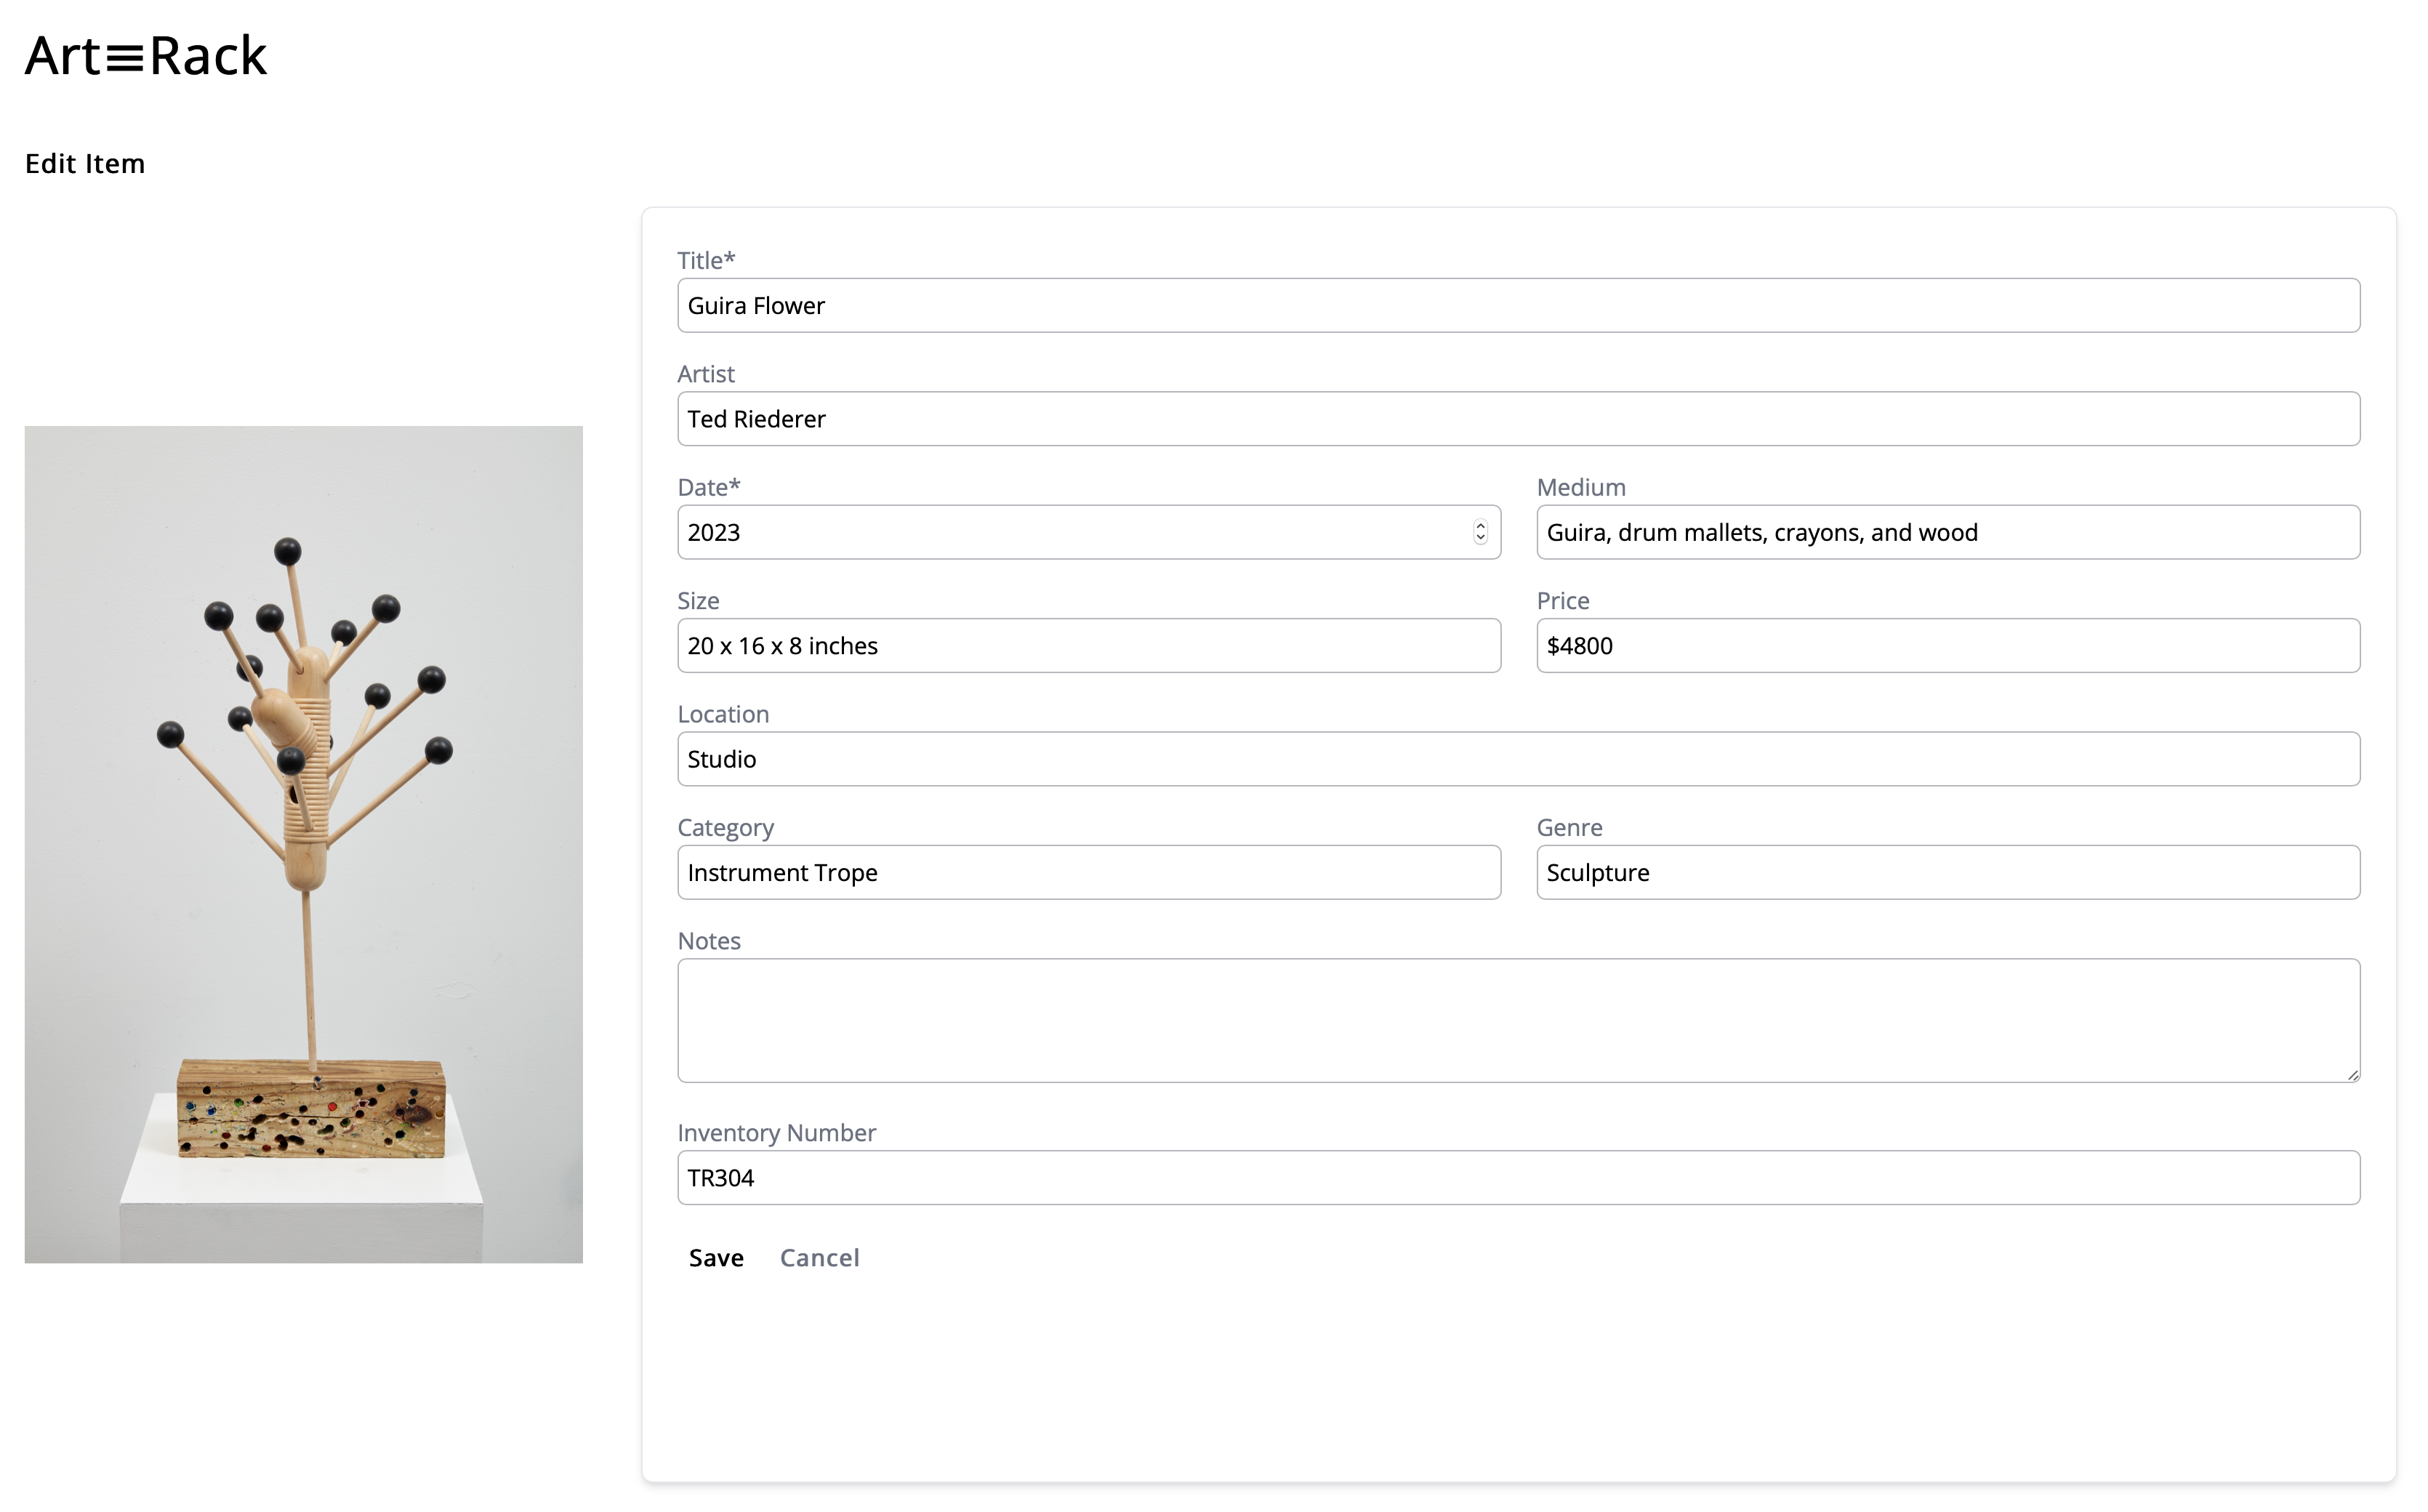Open the ArtRack logo home link
The width and height of the screenshot is (2428, 1512).
coord(146,56)
